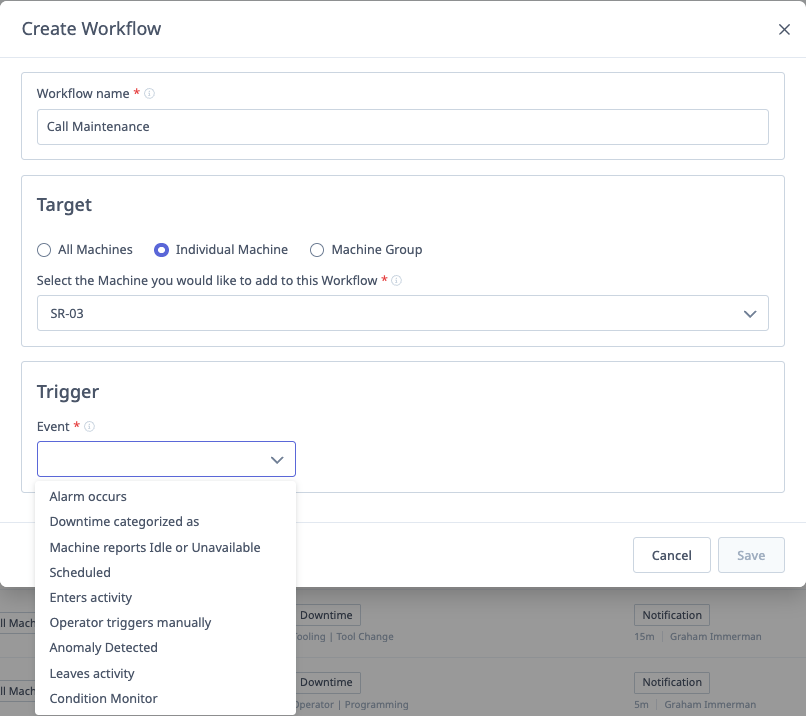806x716 pixels.
Task: Click the Save button
Action: pyautogui.click(x=751, y=555)
